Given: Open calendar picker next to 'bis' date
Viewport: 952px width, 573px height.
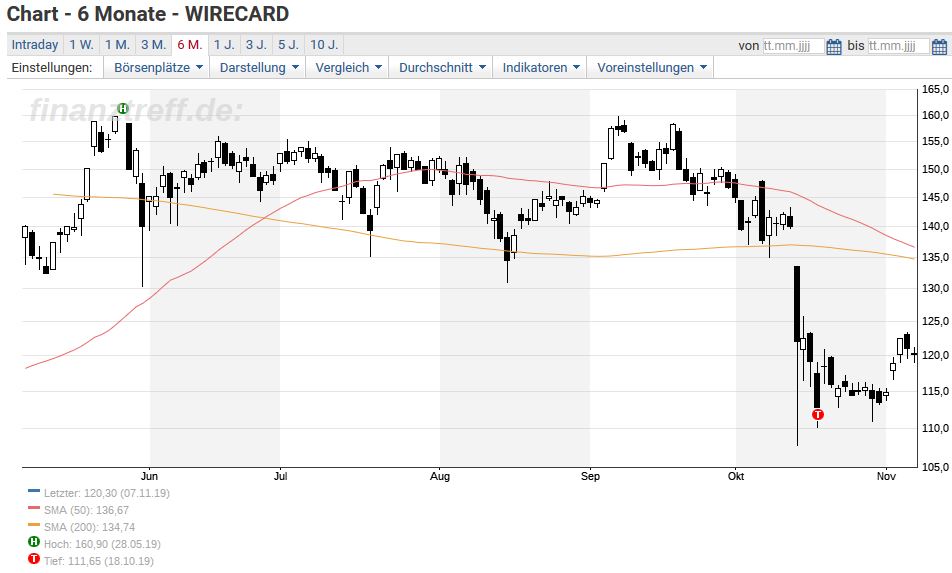Looking at the screenshot, I should (x=939, y=46).
